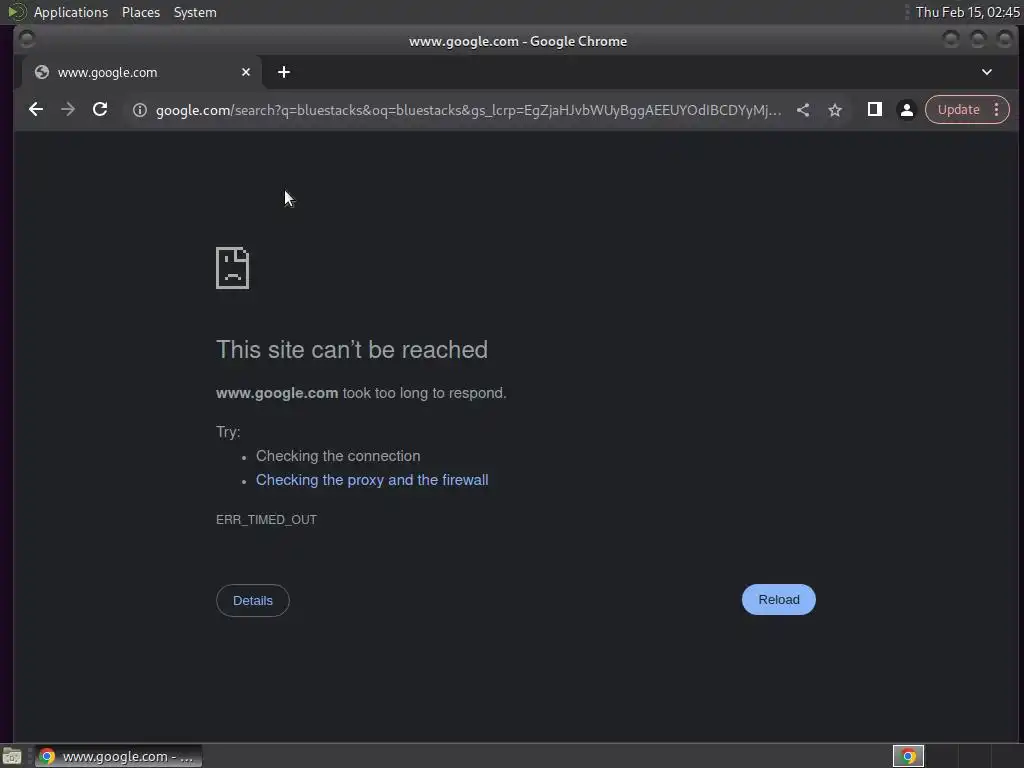Viewport: 1024px width, 768px height.
Task: Open the Applications menu
Action: point(71,12)
